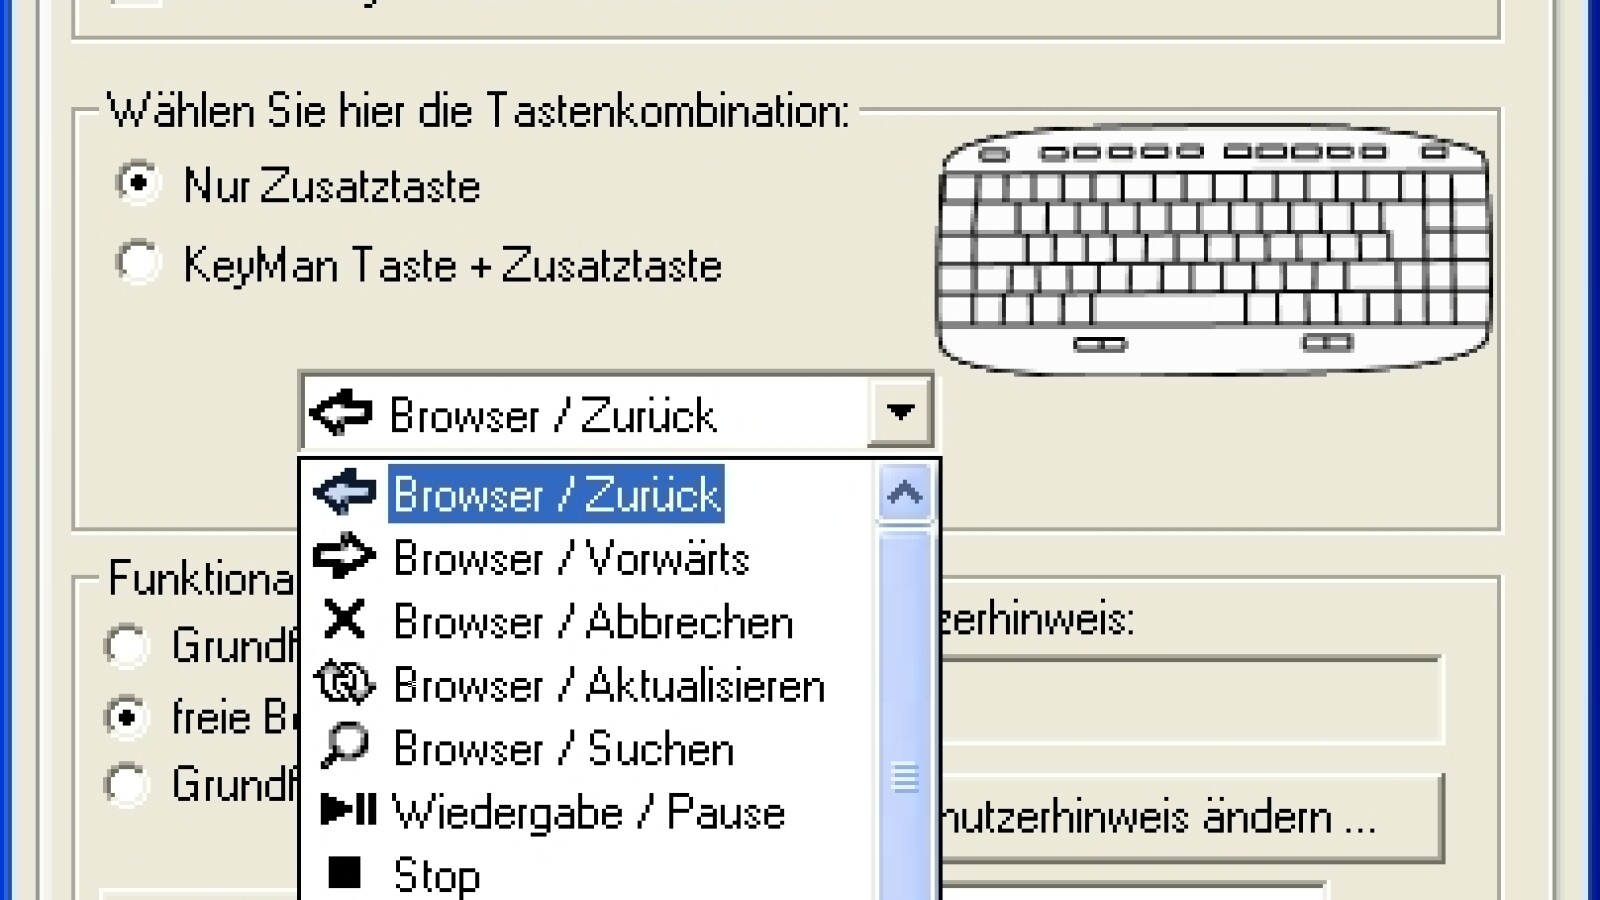Image resolution: width=1600 pixels, height=900 pixels.
Task: Select the Browser / Suchen magnifier icon
Action: point(345,747)
